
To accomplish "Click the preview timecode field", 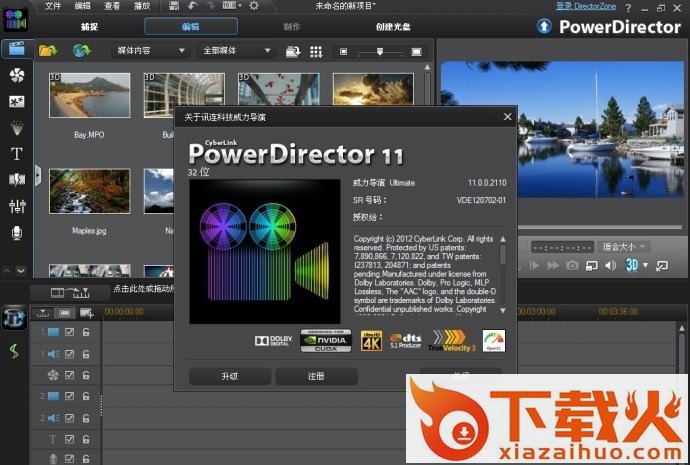I will coord(562,247).
